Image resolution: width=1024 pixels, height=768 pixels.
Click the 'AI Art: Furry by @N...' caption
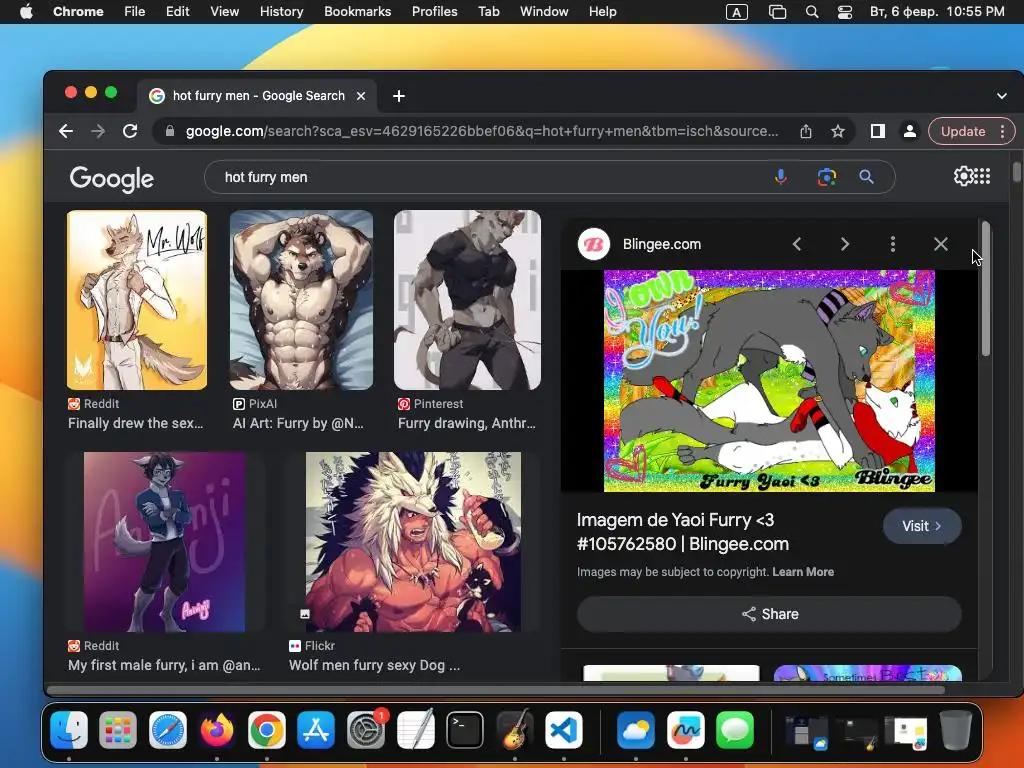[x=298, y=423]
